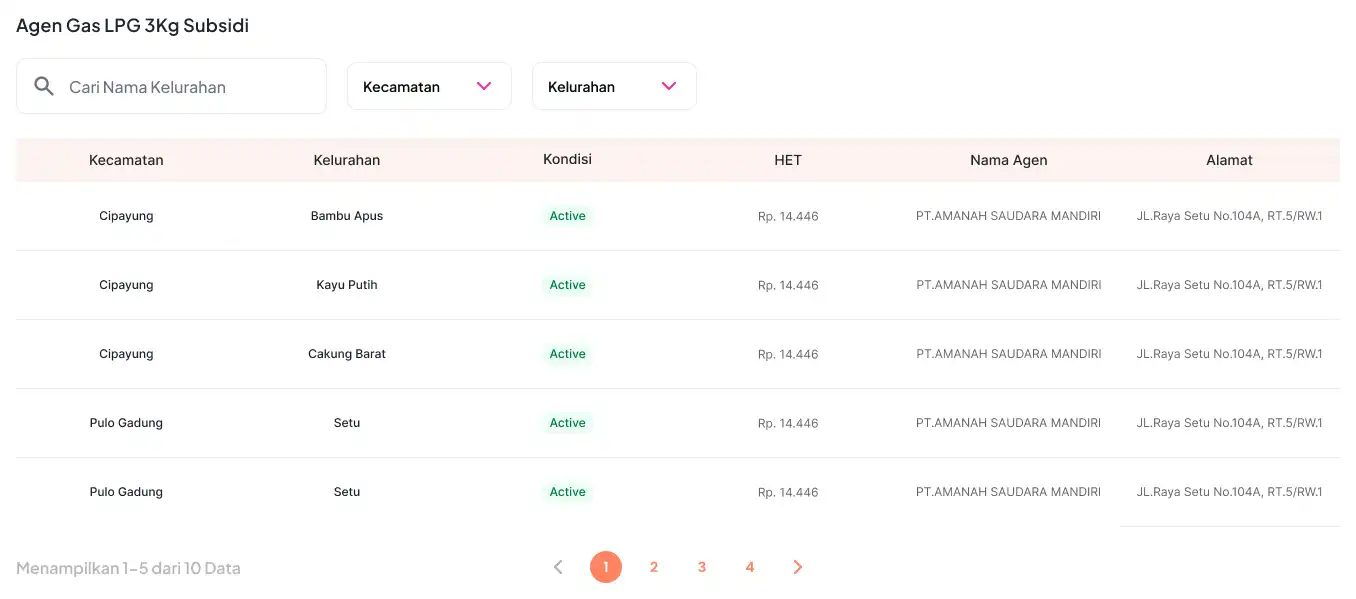Go to next page arrow
Viewport: 1356px width, 599px height.
click(x=797, y=567)
